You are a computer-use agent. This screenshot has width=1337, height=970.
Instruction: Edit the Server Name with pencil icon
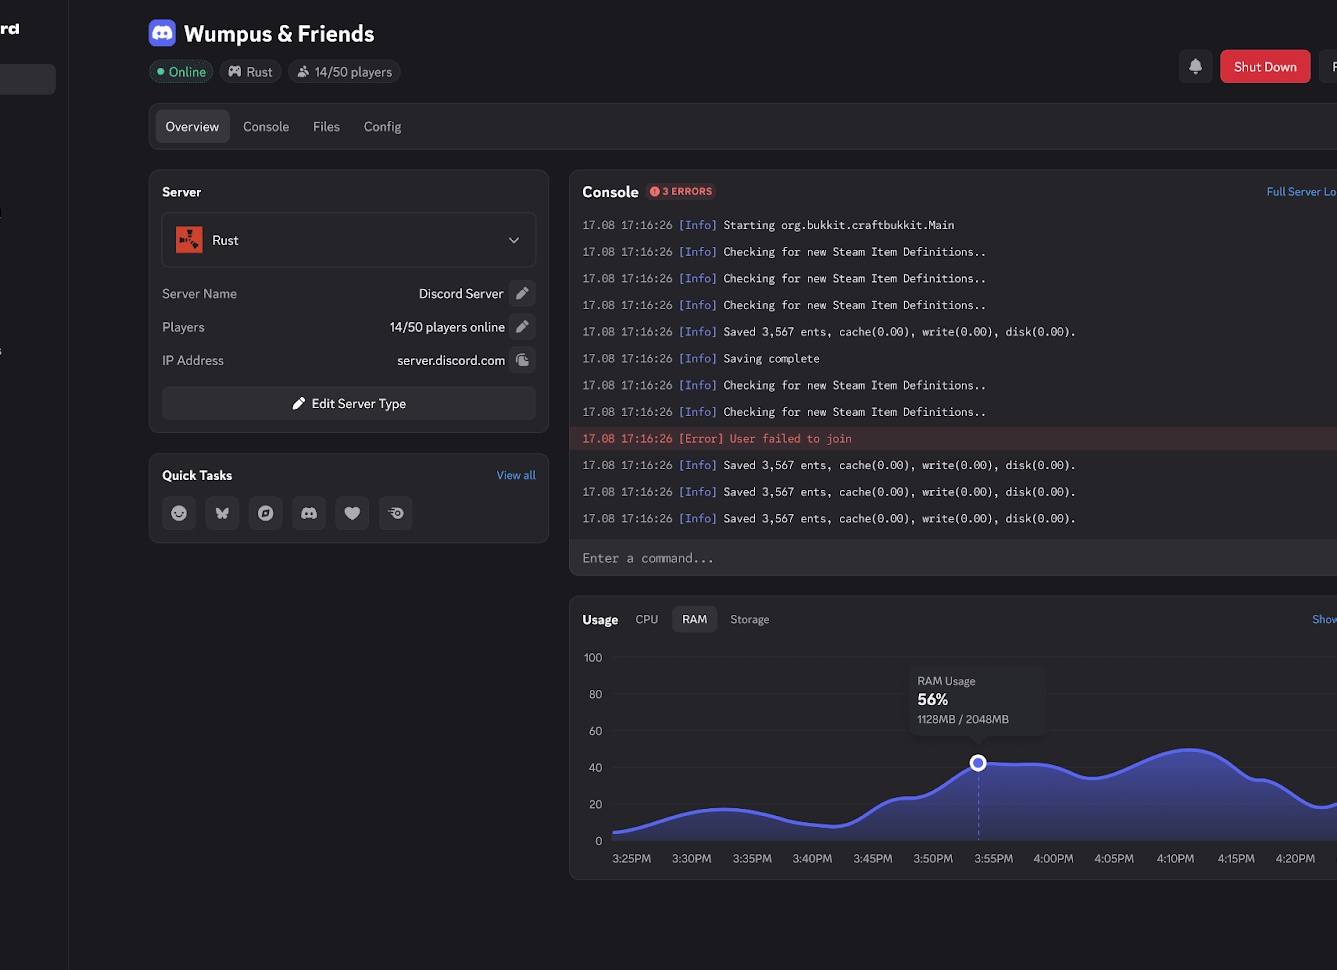(x=522, y=293)
